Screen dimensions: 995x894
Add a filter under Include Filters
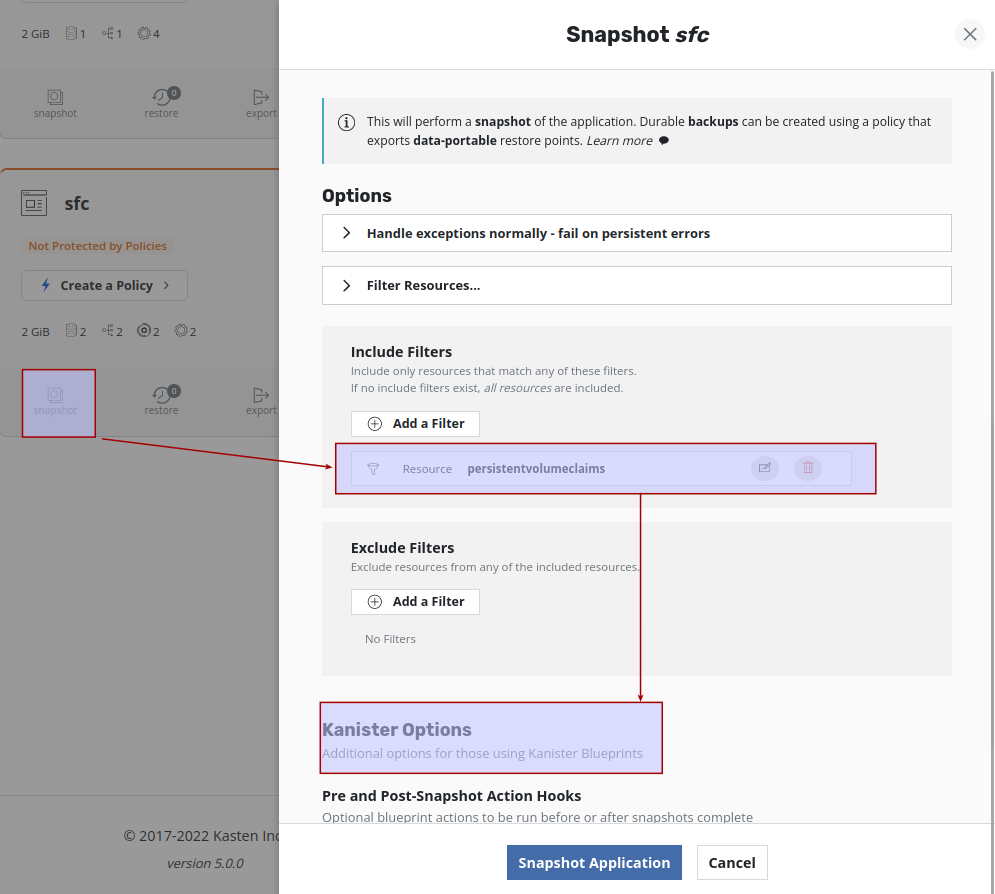click(x=415, y=424)
